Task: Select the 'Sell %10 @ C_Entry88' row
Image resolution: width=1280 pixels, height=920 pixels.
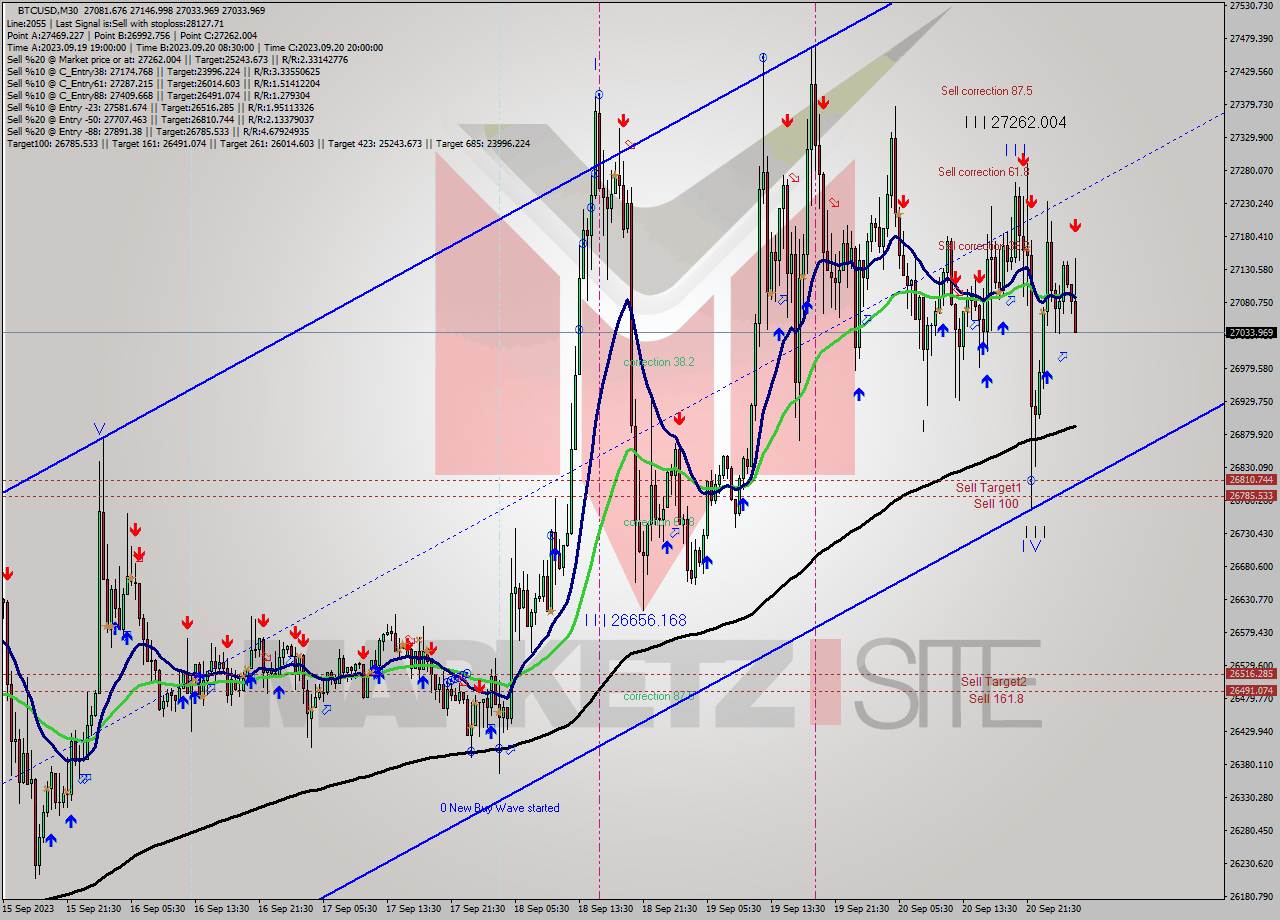Action: point(159,95)
